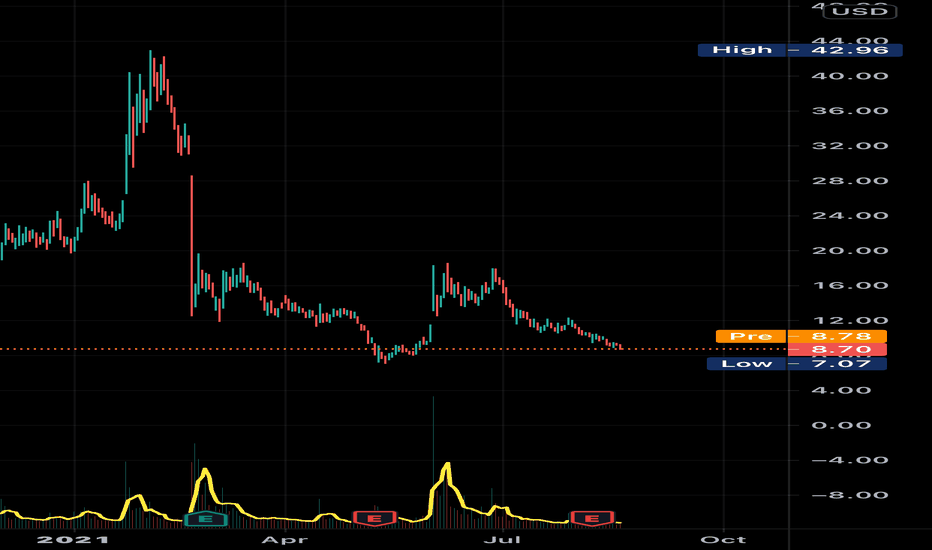Click the −4.00 price axis label
This screenshot has height=550, width=932.
(850, 460)
